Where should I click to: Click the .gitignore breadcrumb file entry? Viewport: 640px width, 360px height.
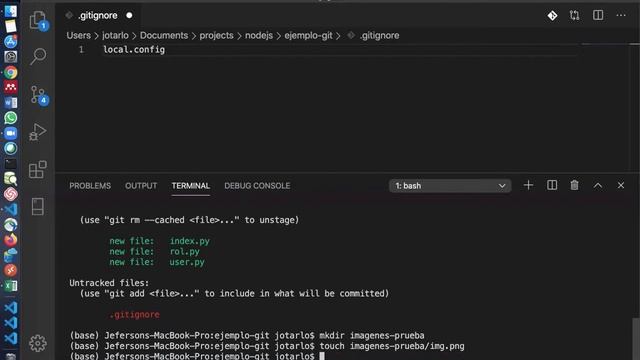click(x=379, y=36)
